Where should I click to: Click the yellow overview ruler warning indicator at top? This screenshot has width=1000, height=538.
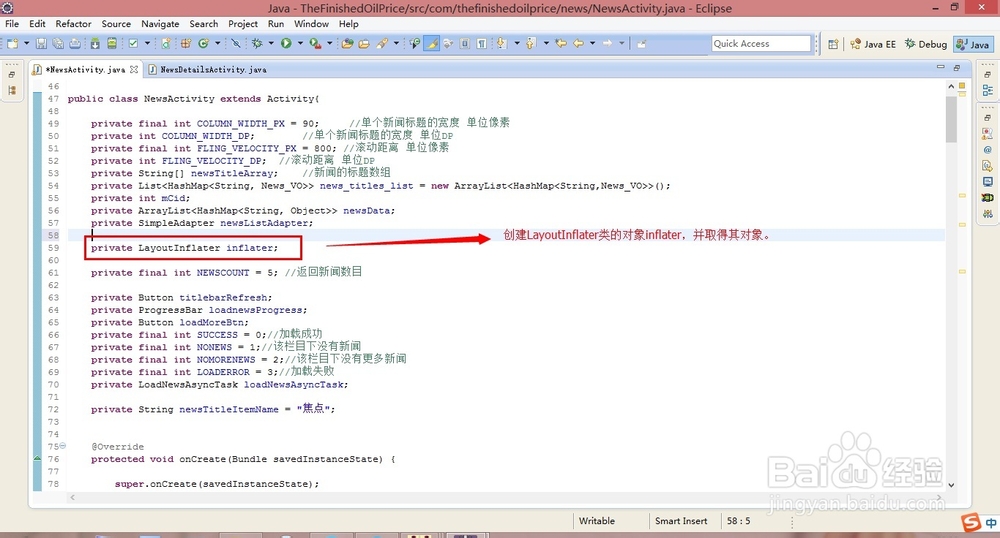962,85
